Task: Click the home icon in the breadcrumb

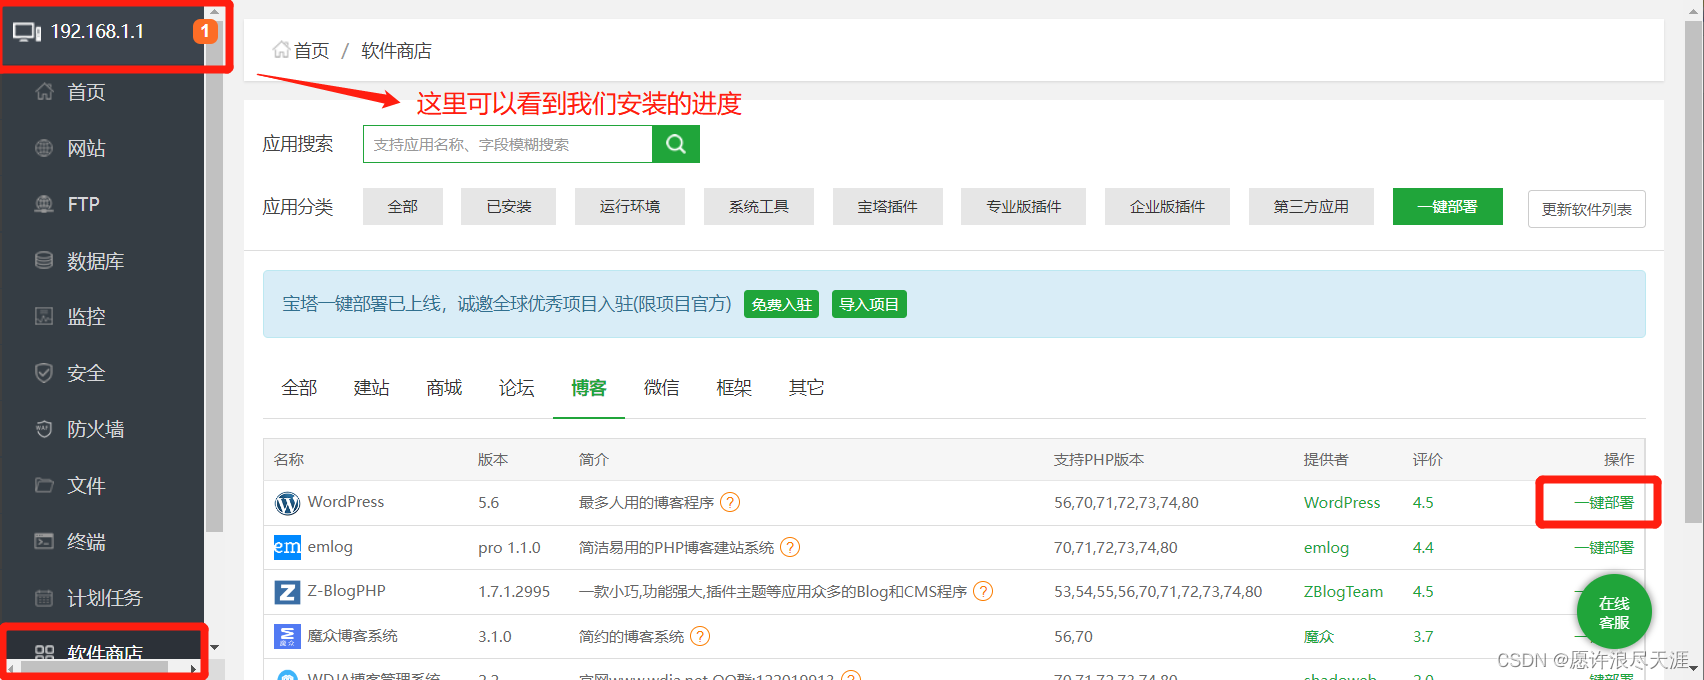Action: click(281, 50)
